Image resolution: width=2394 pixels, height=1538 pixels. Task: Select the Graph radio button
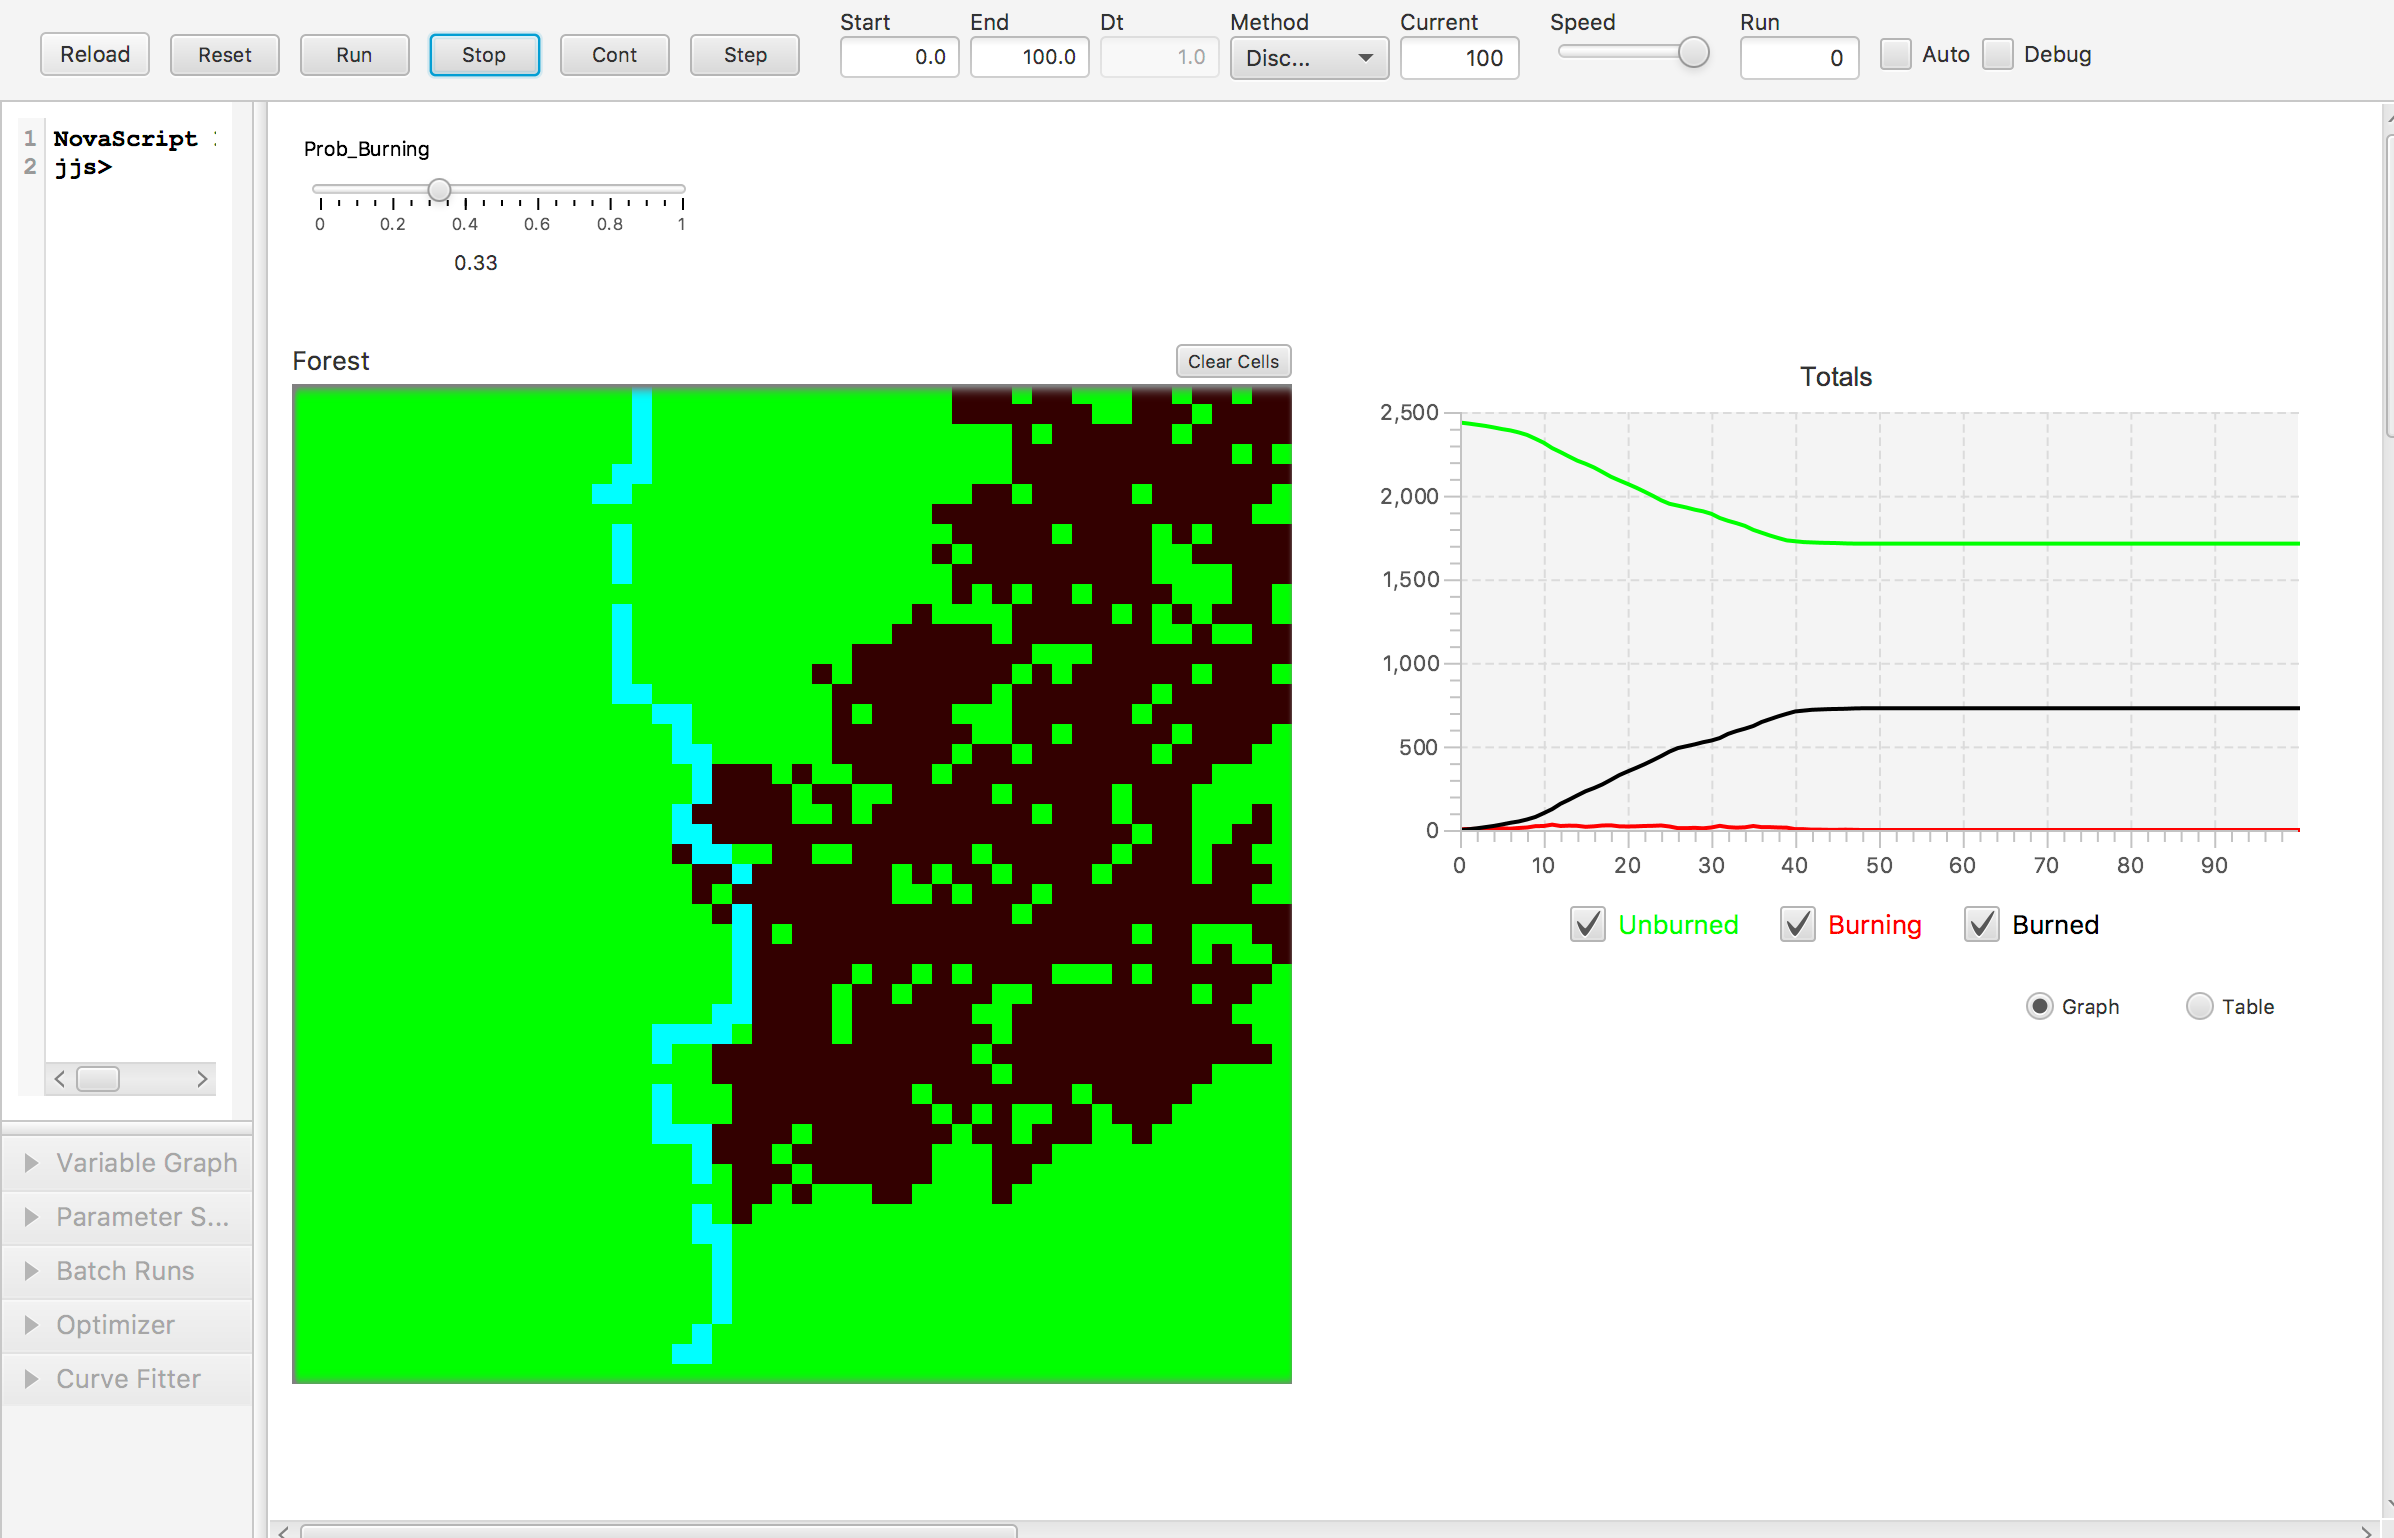[2039, 1006]
